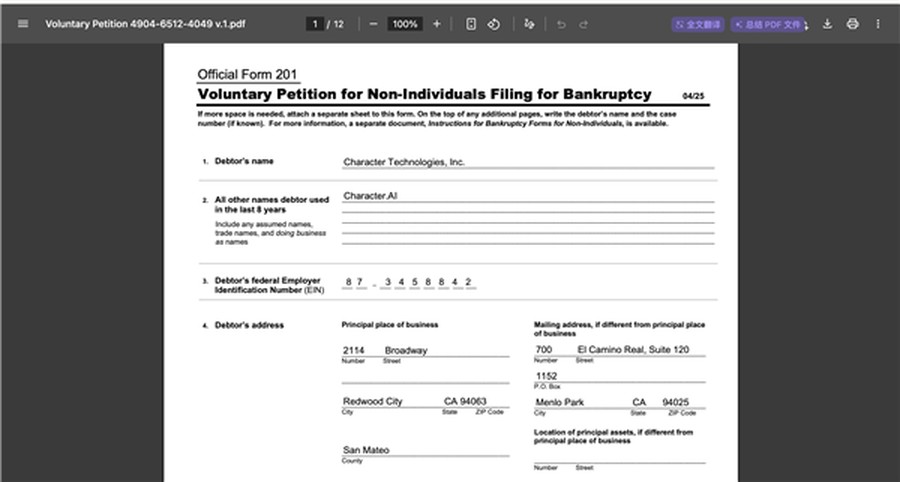Image resolution: width=900 pixels, height=482 pixels.
Task: Print the PDF document
Action: tap(853, 24)
